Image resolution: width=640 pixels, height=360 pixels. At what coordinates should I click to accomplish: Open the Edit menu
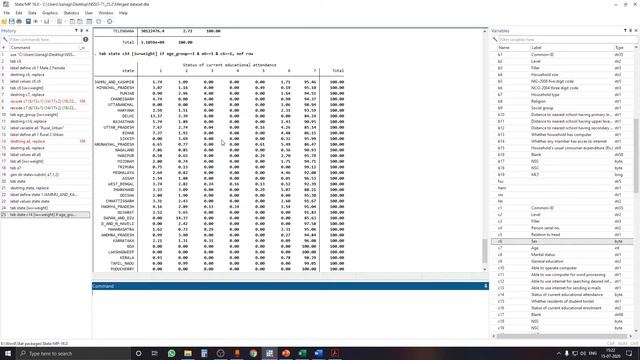[x=19, y=13]
